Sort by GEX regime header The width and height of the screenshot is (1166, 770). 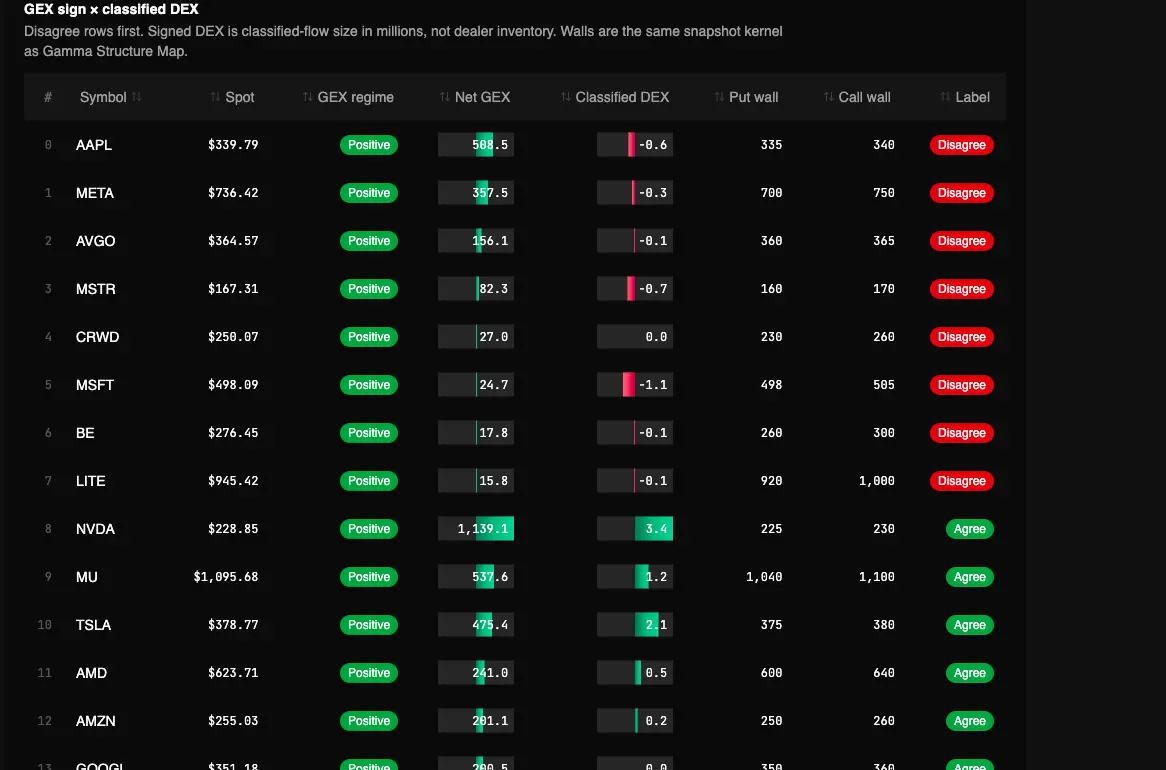coord(348,97)
